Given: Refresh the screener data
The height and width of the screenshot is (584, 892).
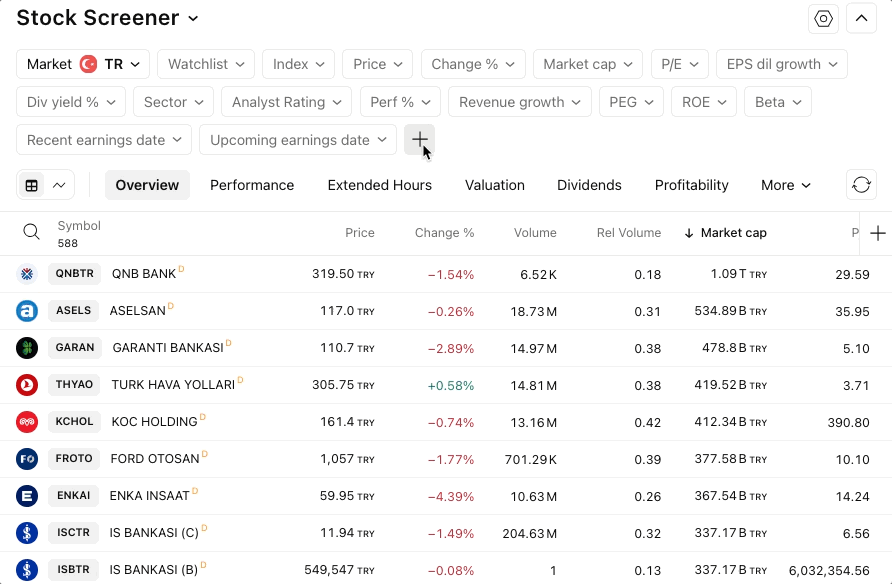Looking at the screenshot, I should pyautogui.click(x=861, y=185).
